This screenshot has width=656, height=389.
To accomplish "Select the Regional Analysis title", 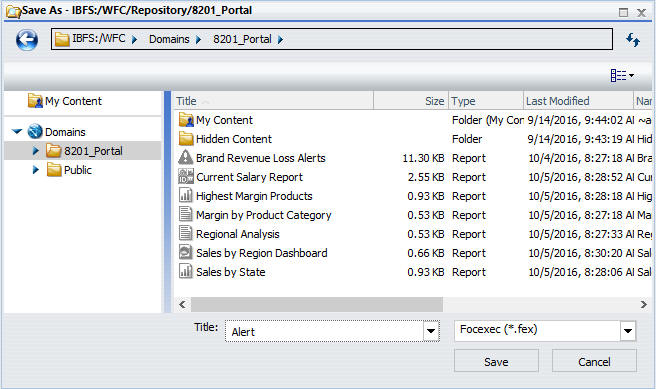I will [x=238, y=234].
